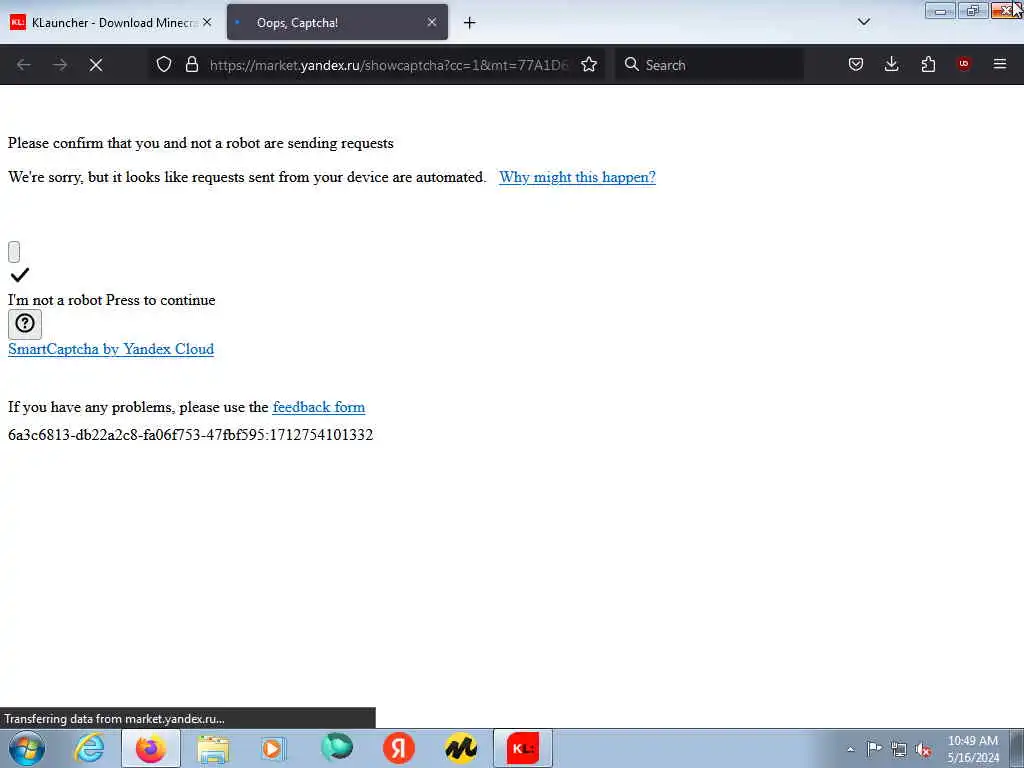Minimize the Firefox window

point(940,10)
